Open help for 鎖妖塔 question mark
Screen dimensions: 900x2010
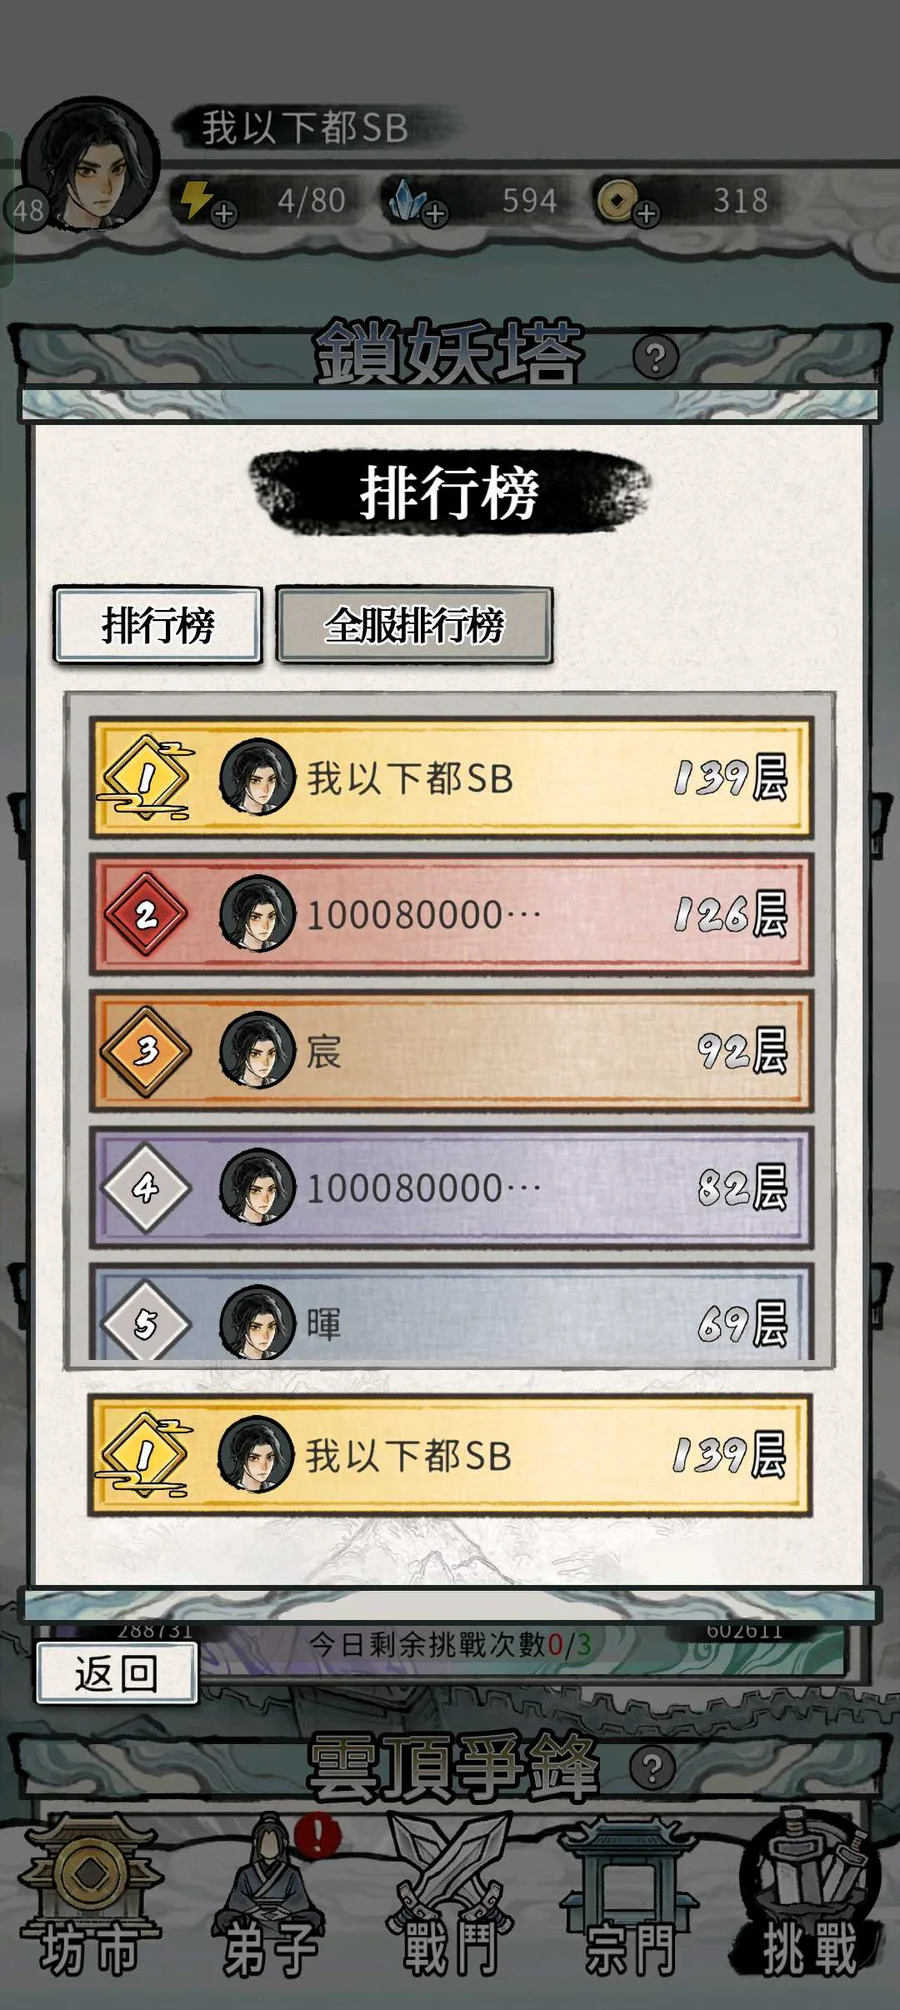tap(656, 357)
